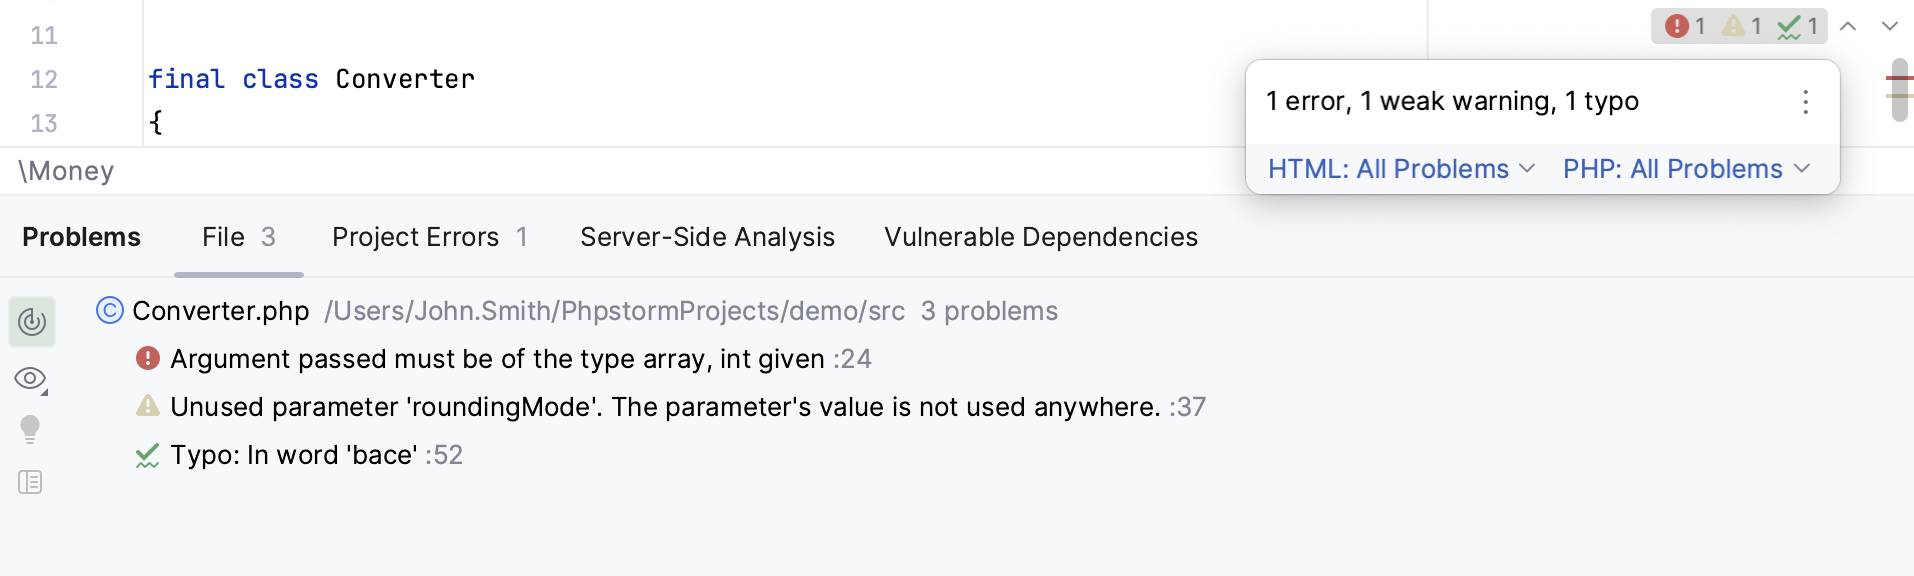The height and width of the screenshot is (576, 1914).
Task: Switch to the Server-Side Analysis tab
Action: 707,237
